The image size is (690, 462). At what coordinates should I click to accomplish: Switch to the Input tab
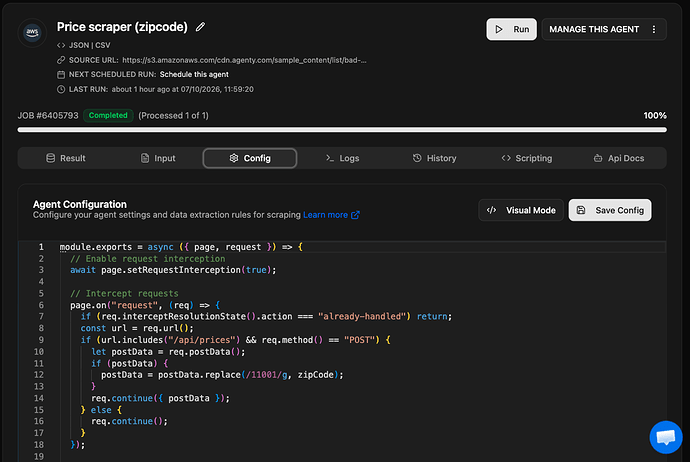pyautogui.click(x=158, y=158)
